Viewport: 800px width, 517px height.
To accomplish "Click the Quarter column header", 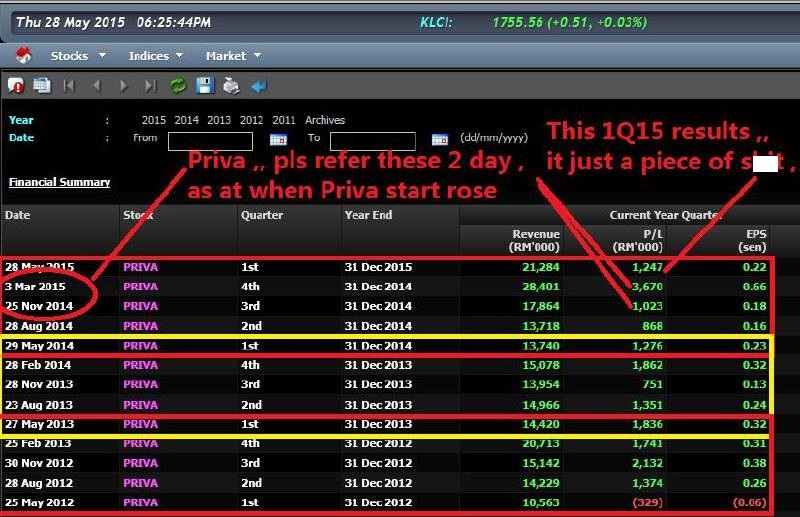I will pos(262,215).
